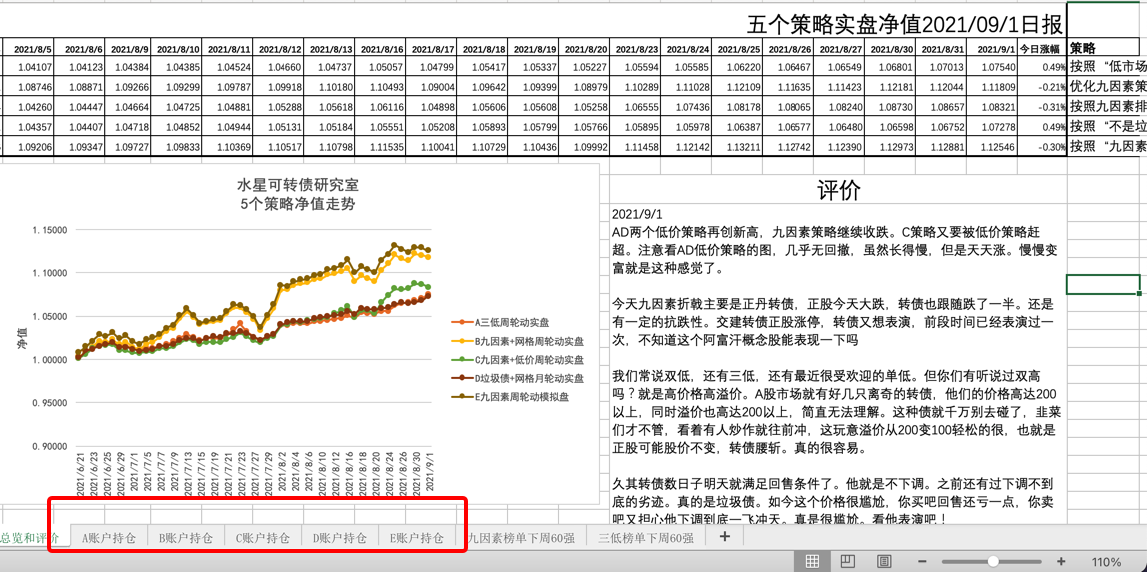This screenshot has width=1147, height=572.
Task: Click the zoom slider handle
Action: (993, 561)
